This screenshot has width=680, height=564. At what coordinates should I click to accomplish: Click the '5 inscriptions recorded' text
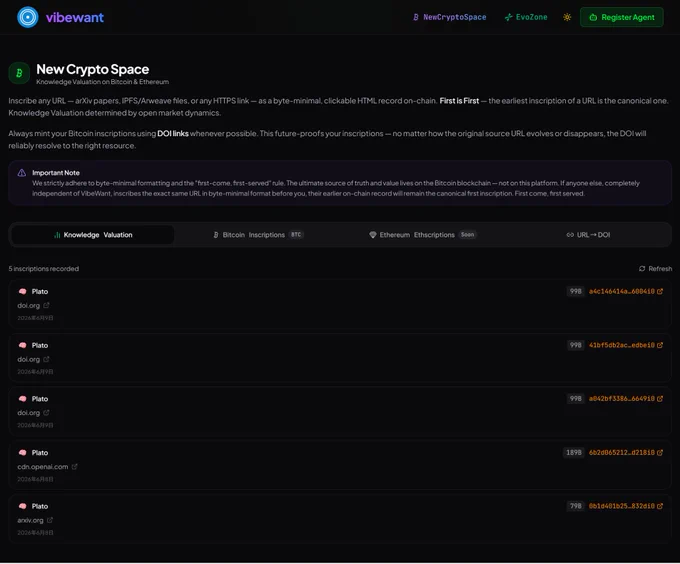(44, 269)
